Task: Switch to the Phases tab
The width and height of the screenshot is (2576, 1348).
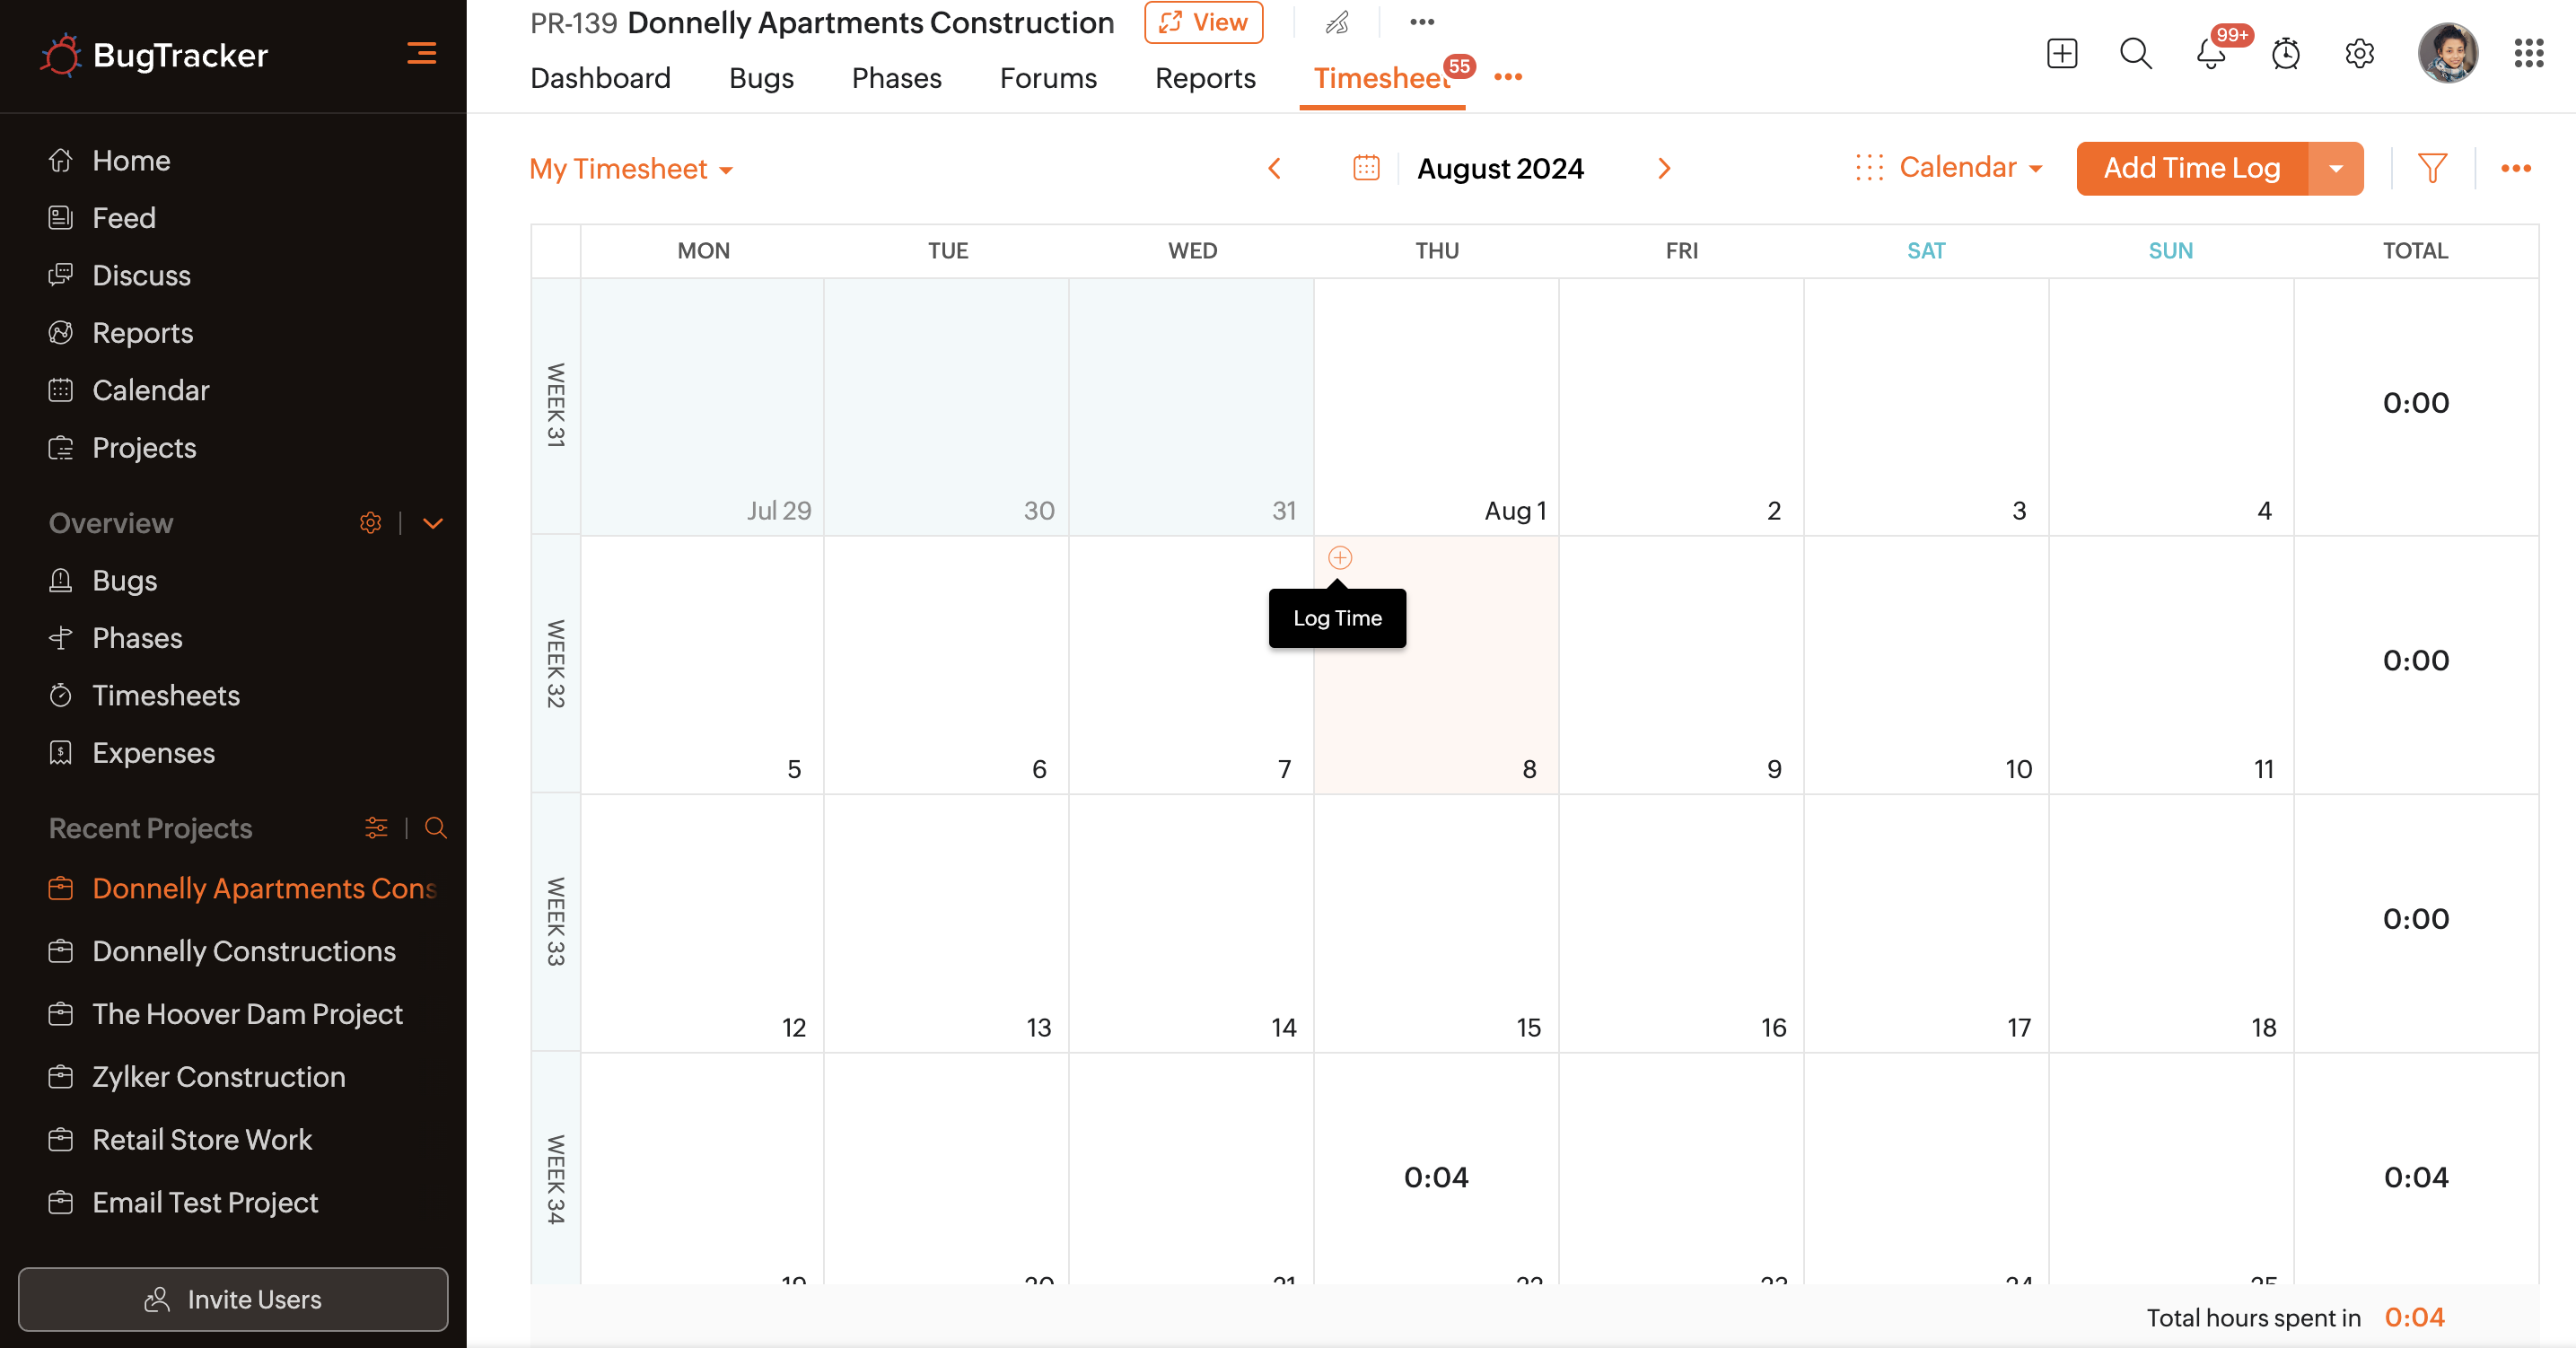Action: (x=896, y=78)
